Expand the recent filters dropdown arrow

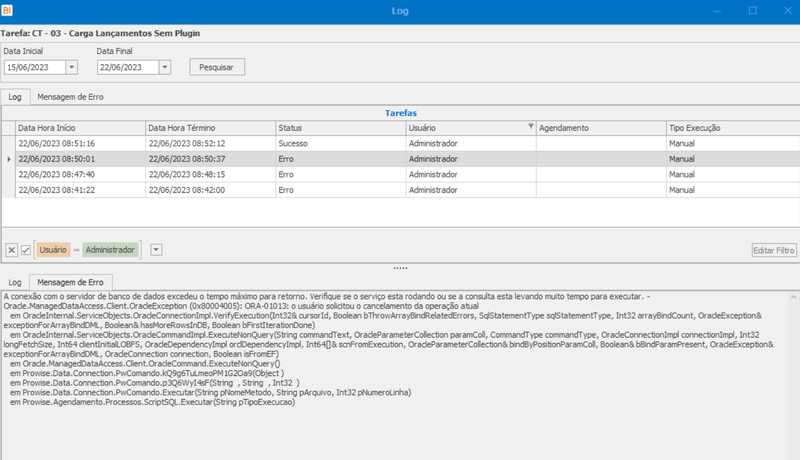click(156, 250)
